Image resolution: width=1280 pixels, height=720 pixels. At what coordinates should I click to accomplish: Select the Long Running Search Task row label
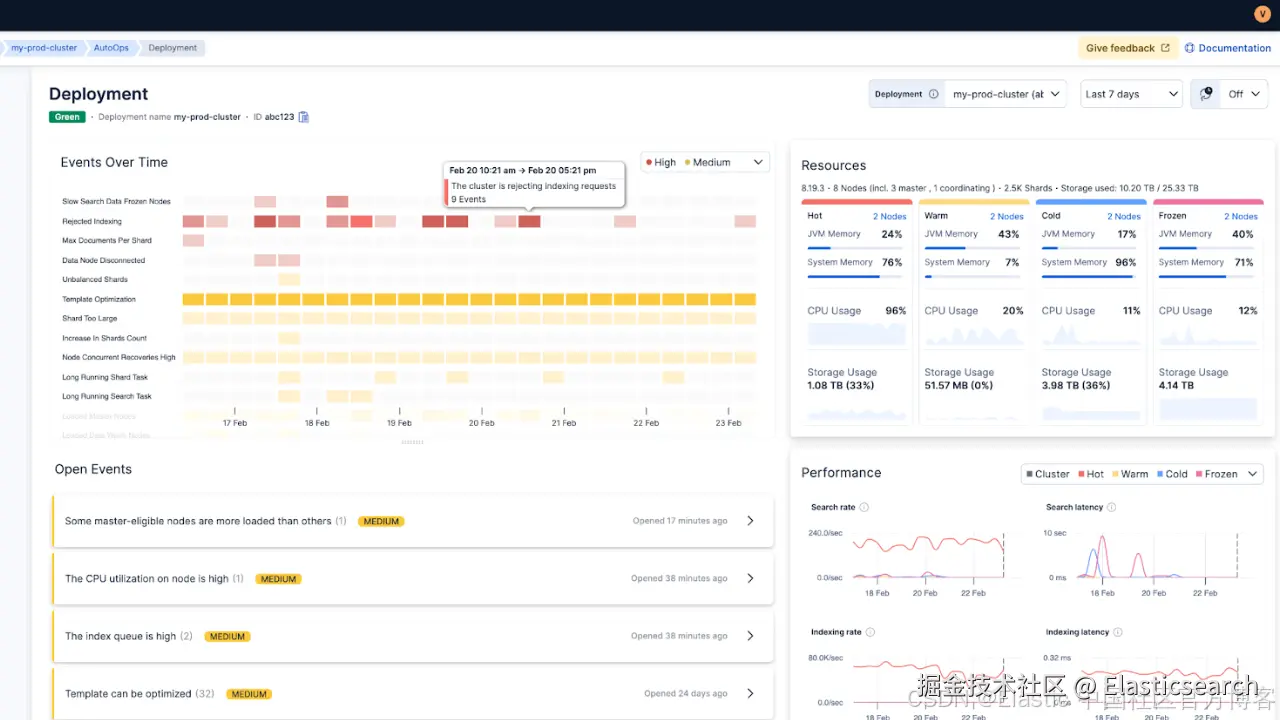click(x=107, y=396)
